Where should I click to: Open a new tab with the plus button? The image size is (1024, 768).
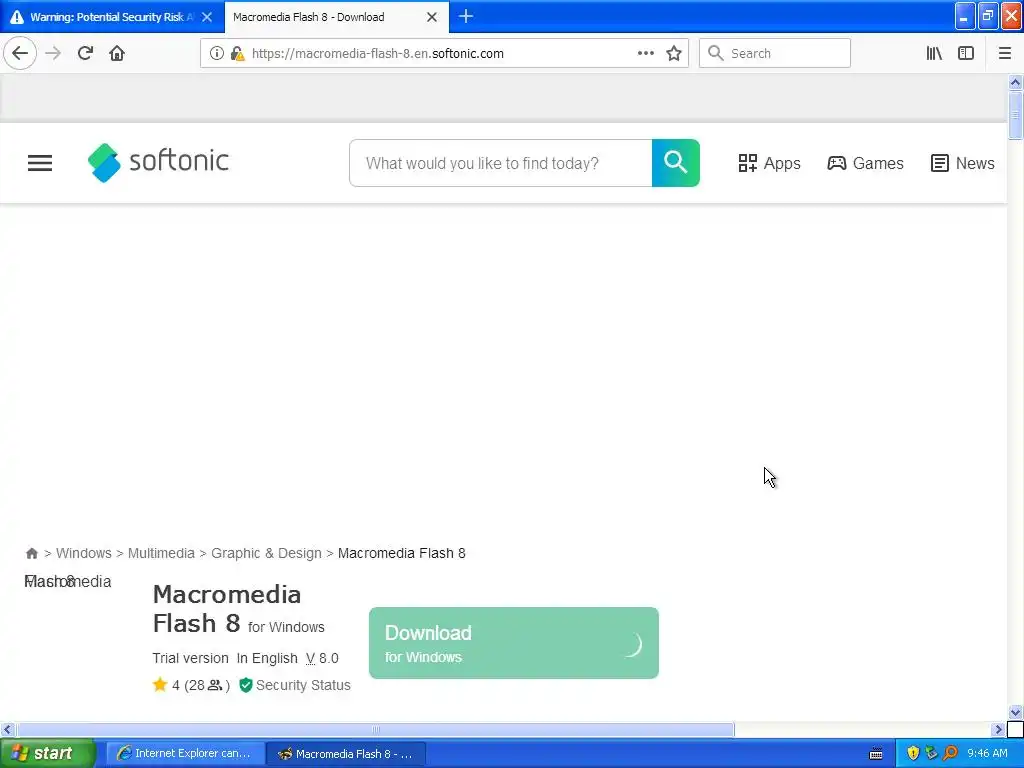coord(466,16)
